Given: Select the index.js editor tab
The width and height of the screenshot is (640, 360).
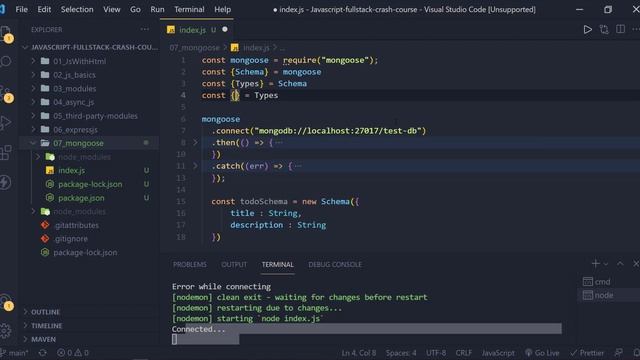Looking at the screenshot, I should [x=197, y=30].
